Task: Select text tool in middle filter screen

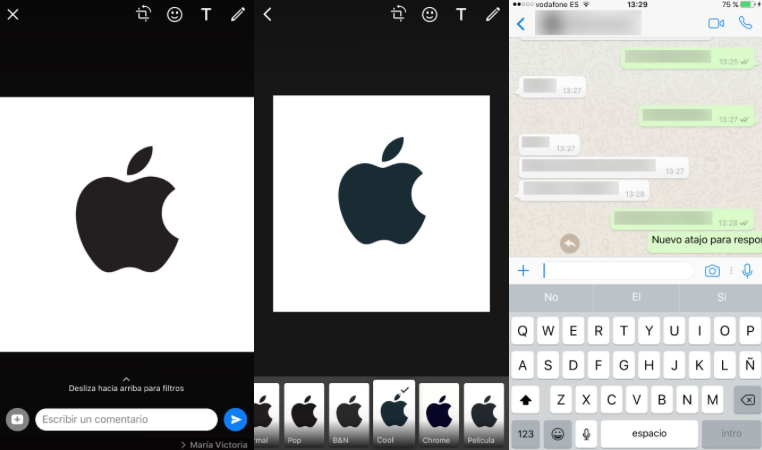Action: (x=461, y=15)
